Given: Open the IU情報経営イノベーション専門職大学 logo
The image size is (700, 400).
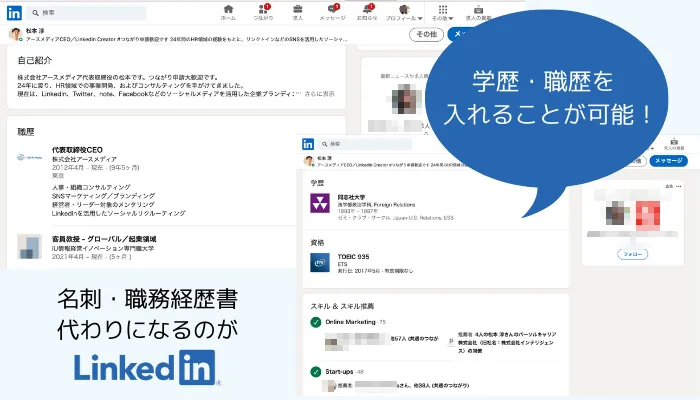Looking at the screenshot, I should [x=29, y=246].
